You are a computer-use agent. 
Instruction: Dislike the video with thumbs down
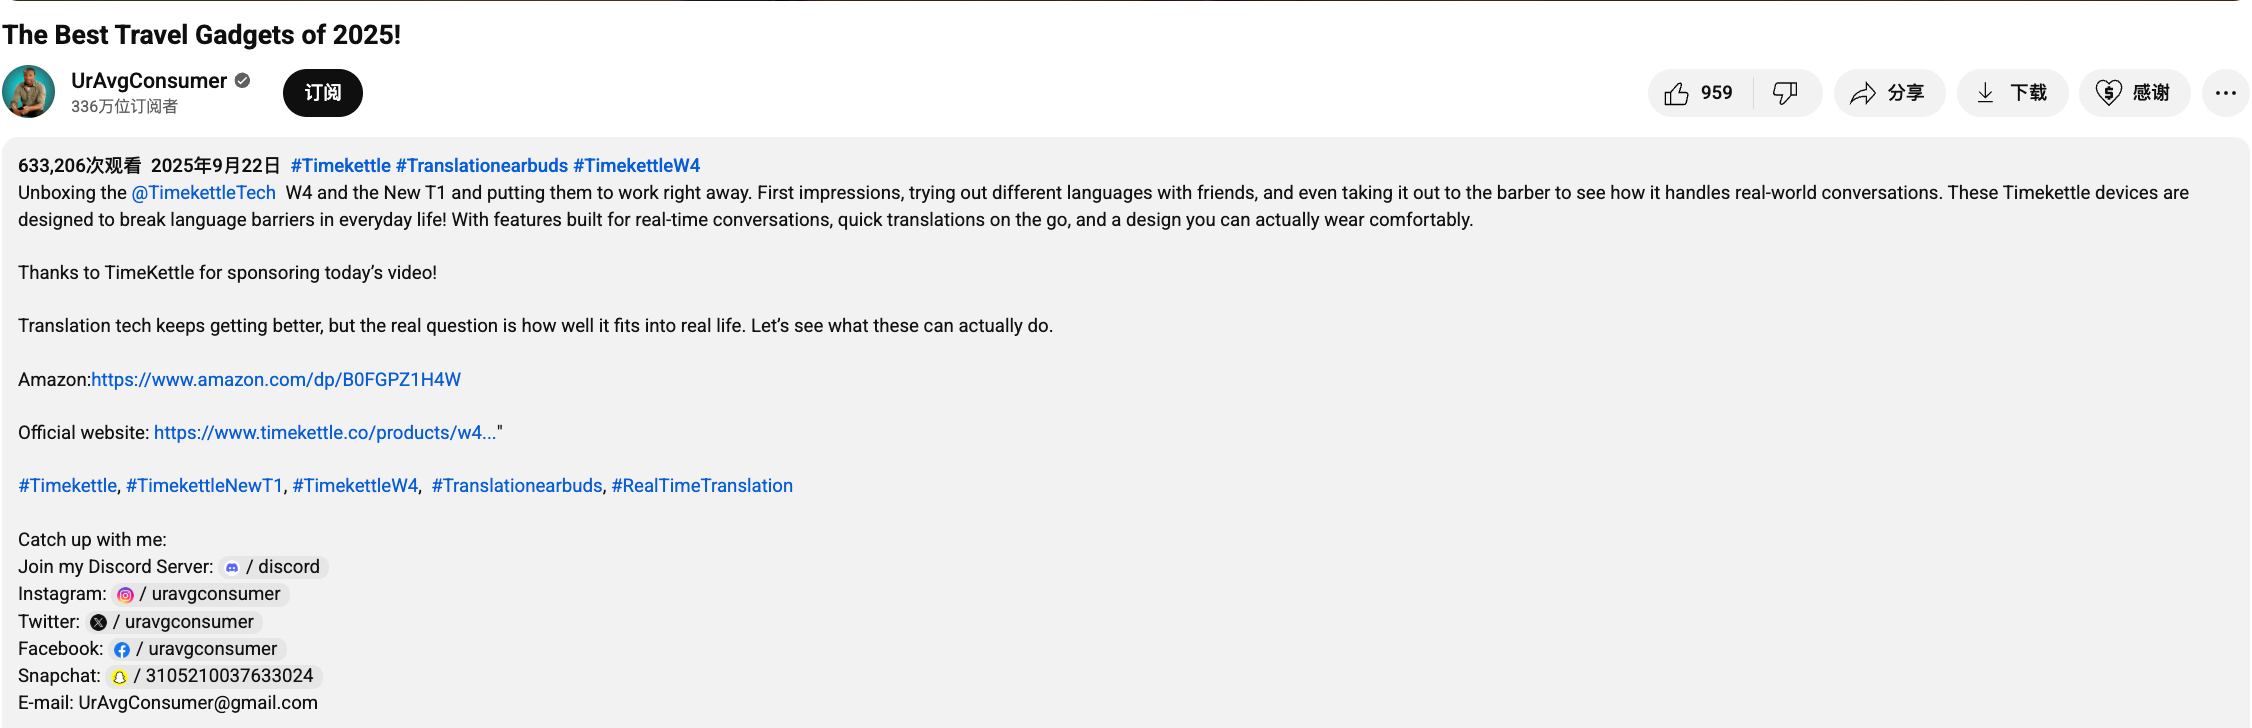(x=1785, y=93)
